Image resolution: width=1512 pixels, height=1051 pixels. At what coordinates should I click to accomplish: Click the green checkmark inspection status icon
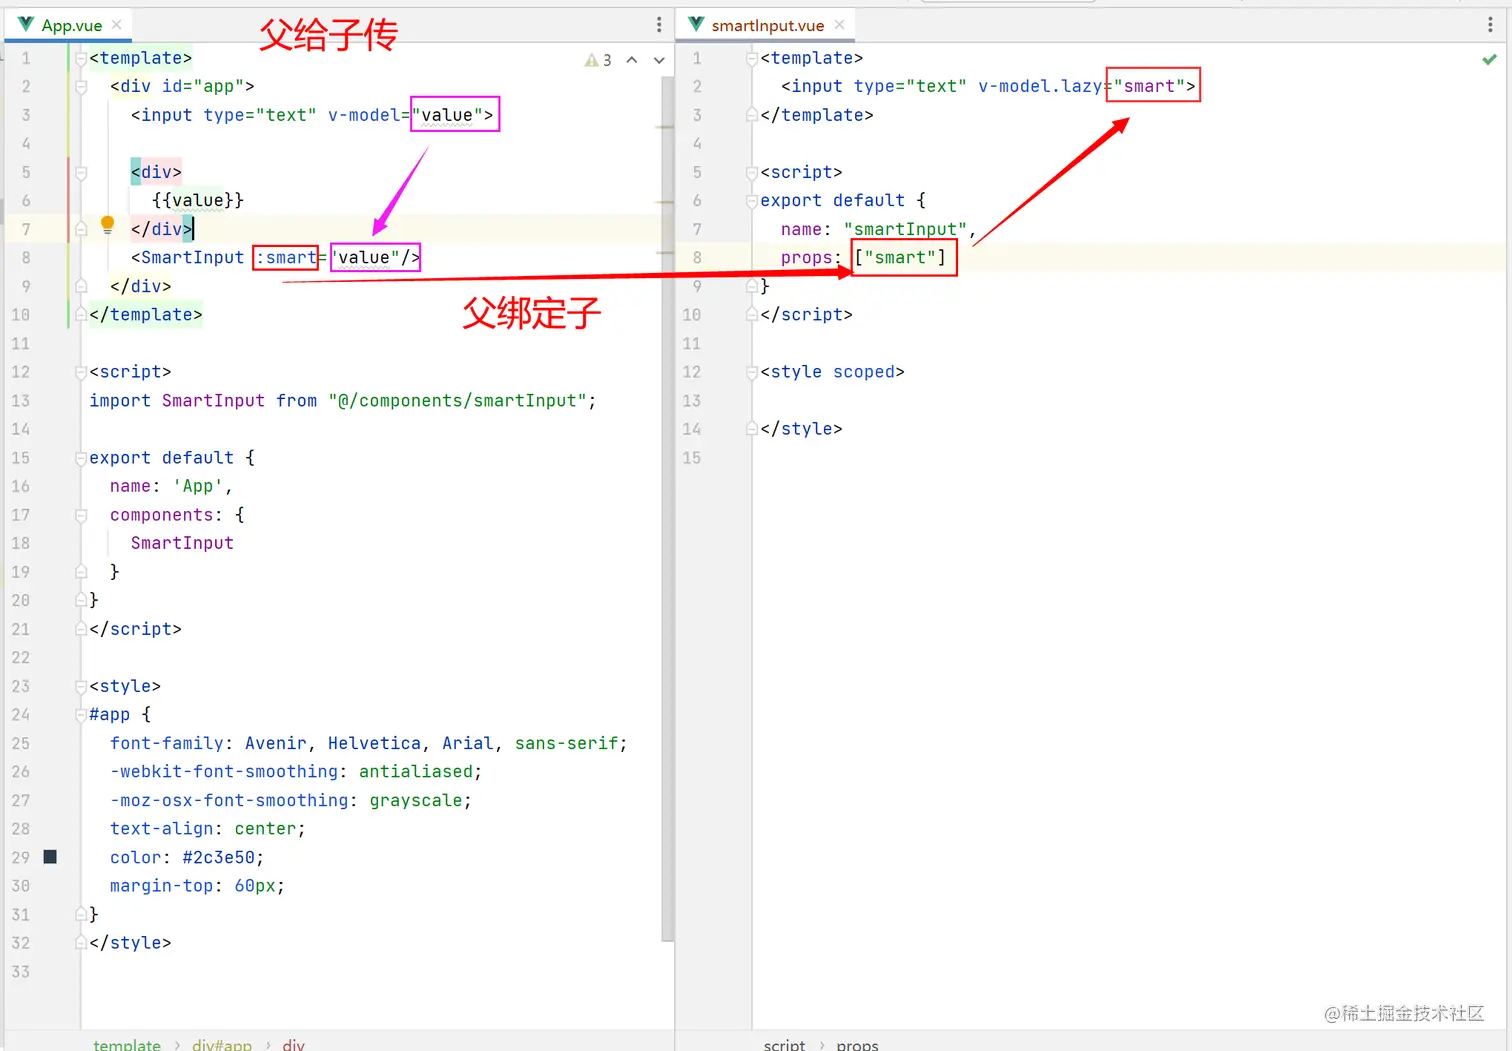1489,60
